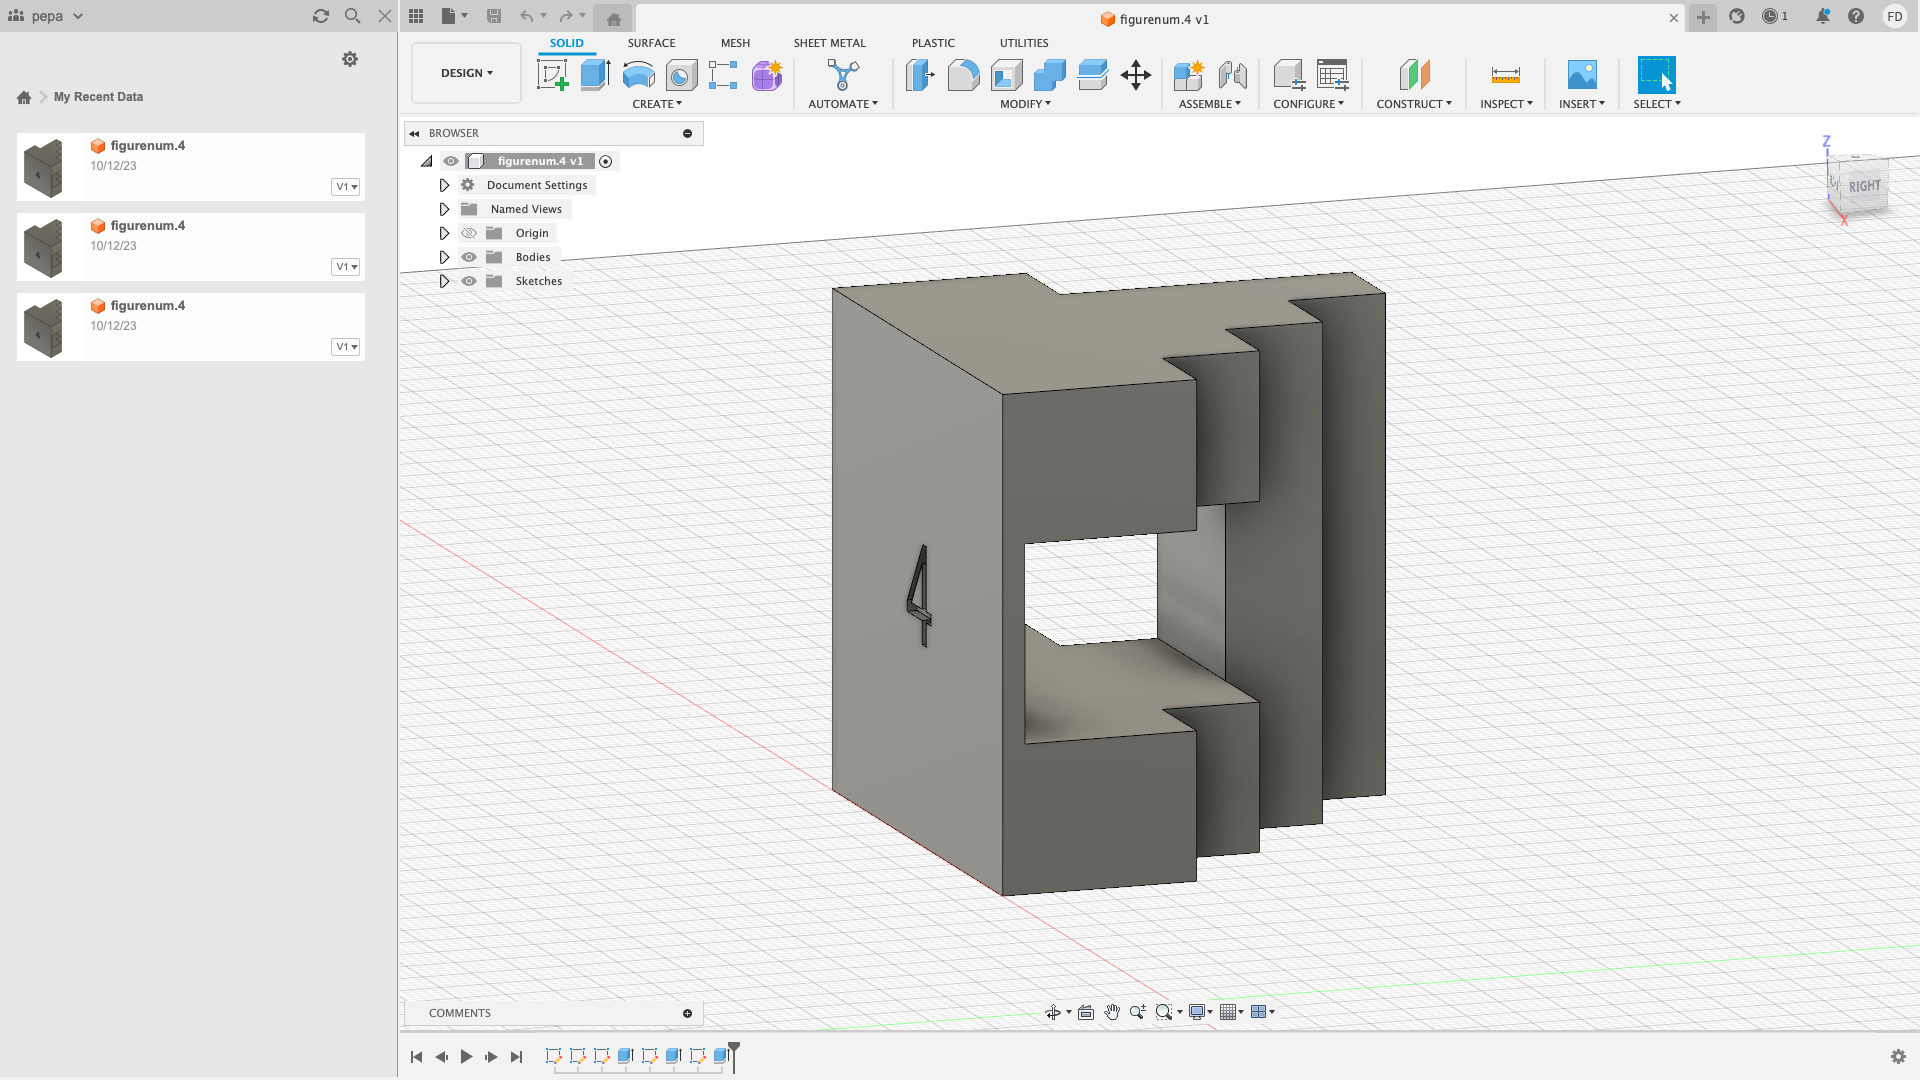1920x1080 pixels.
Task: Open the Automate tool icon
Action: coord(843,75)
